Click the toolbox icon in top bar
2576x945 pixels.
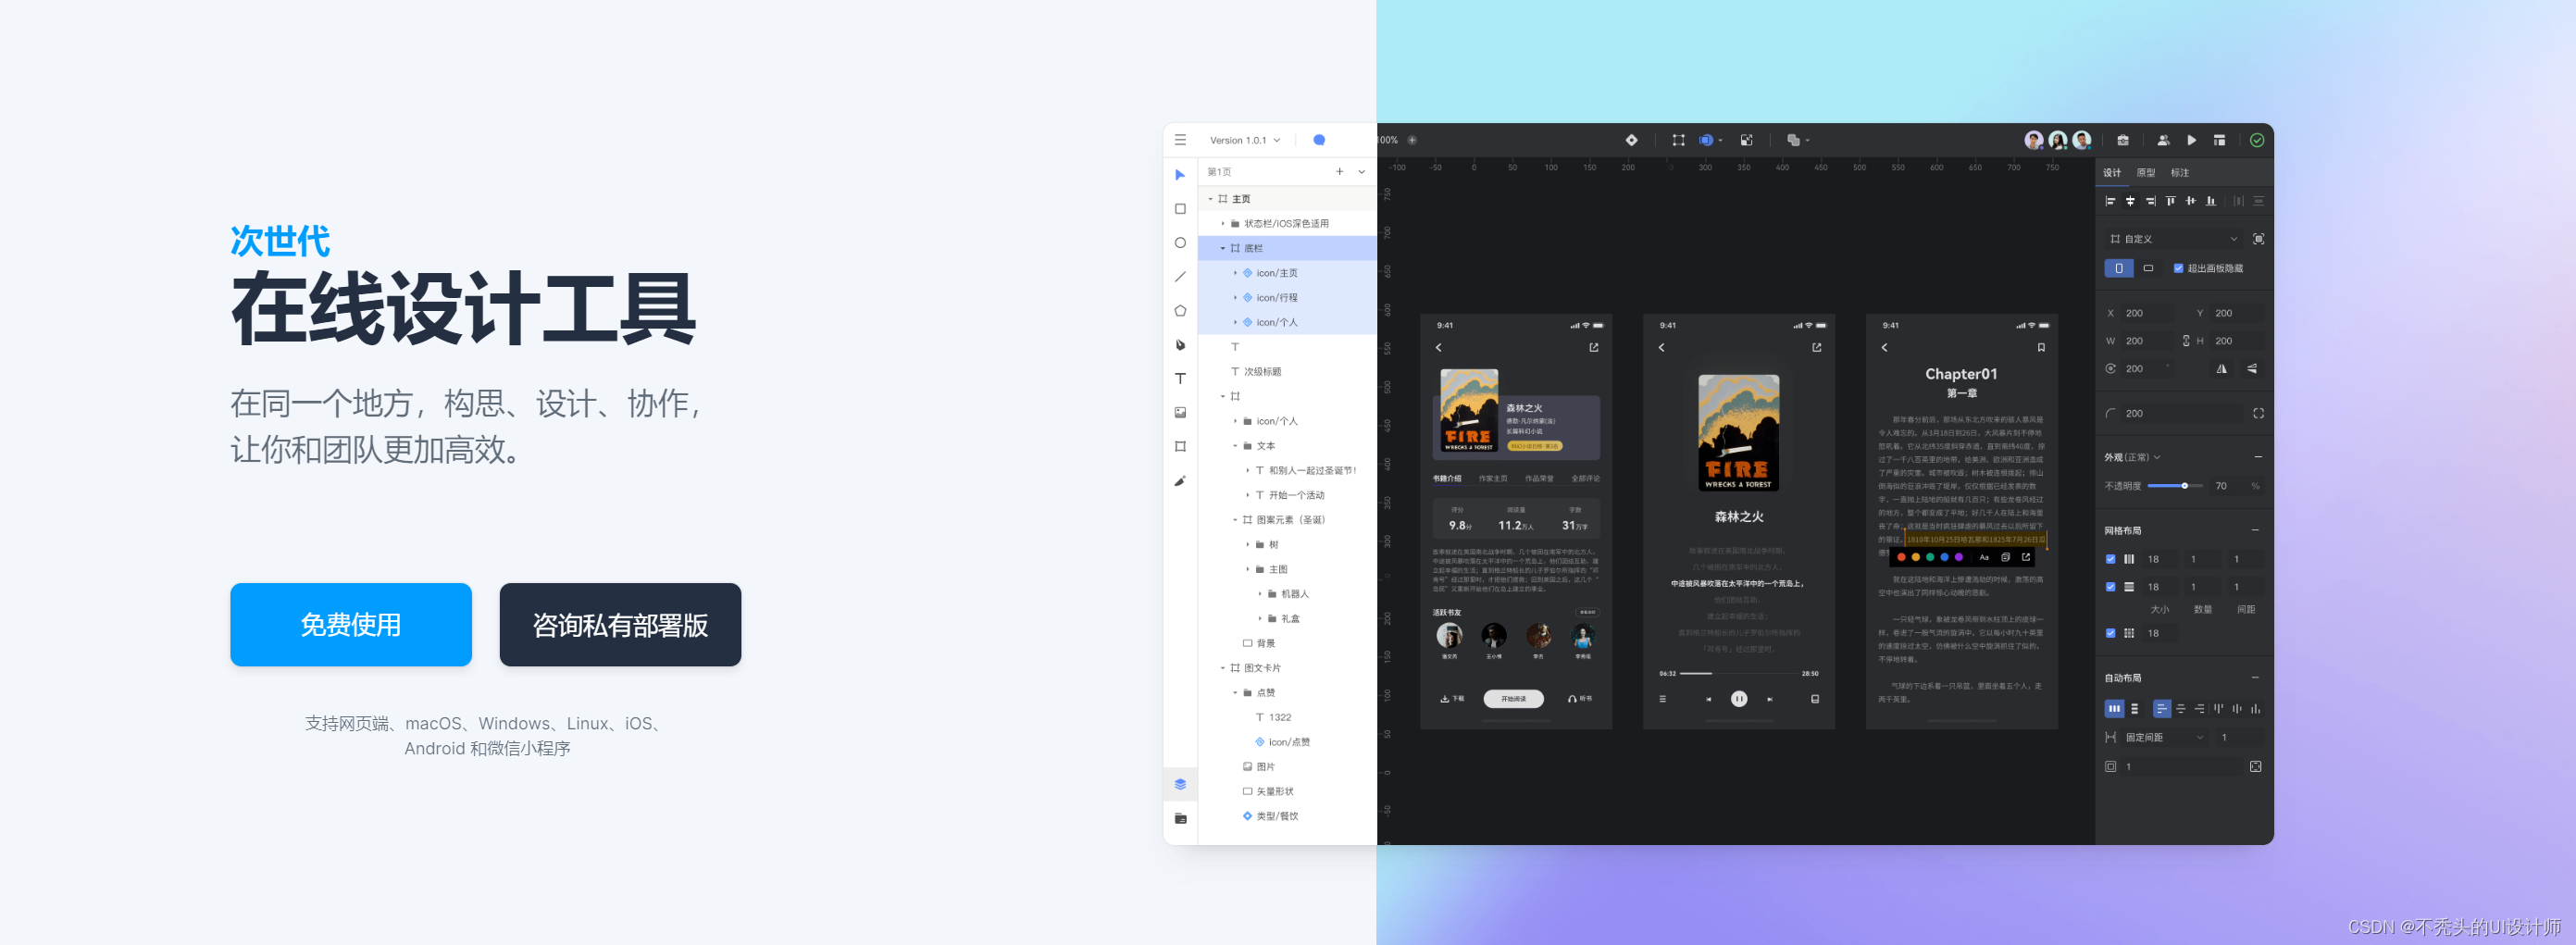tap(2122, 140)
